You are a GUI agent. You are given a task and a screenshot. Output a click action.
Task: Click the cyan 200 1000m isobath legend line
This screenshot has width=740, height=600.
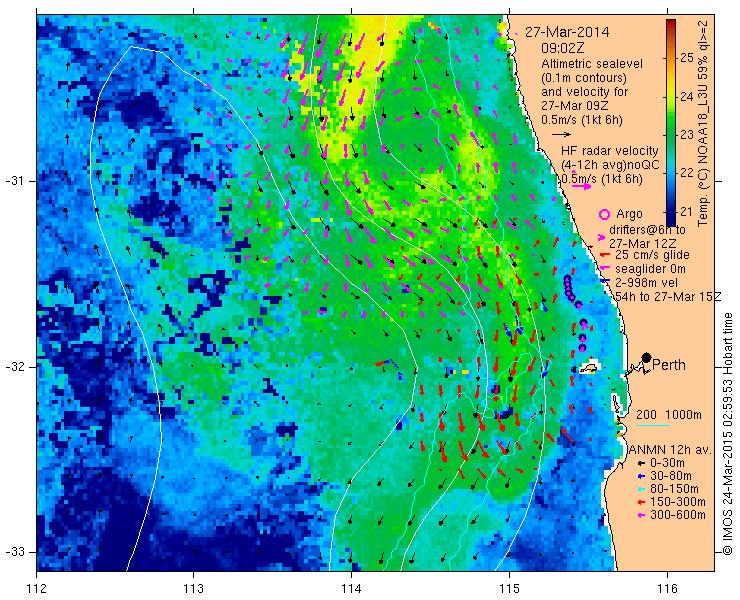(x=653, y=426)
